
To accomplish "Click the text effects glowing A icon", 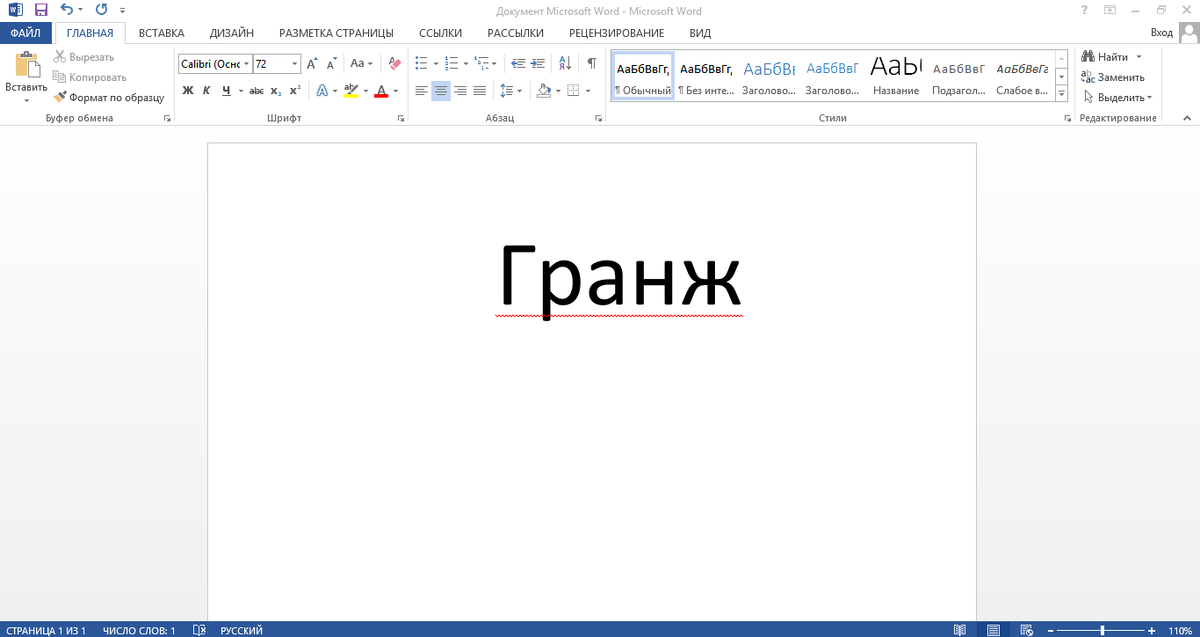I will [322, 90].
